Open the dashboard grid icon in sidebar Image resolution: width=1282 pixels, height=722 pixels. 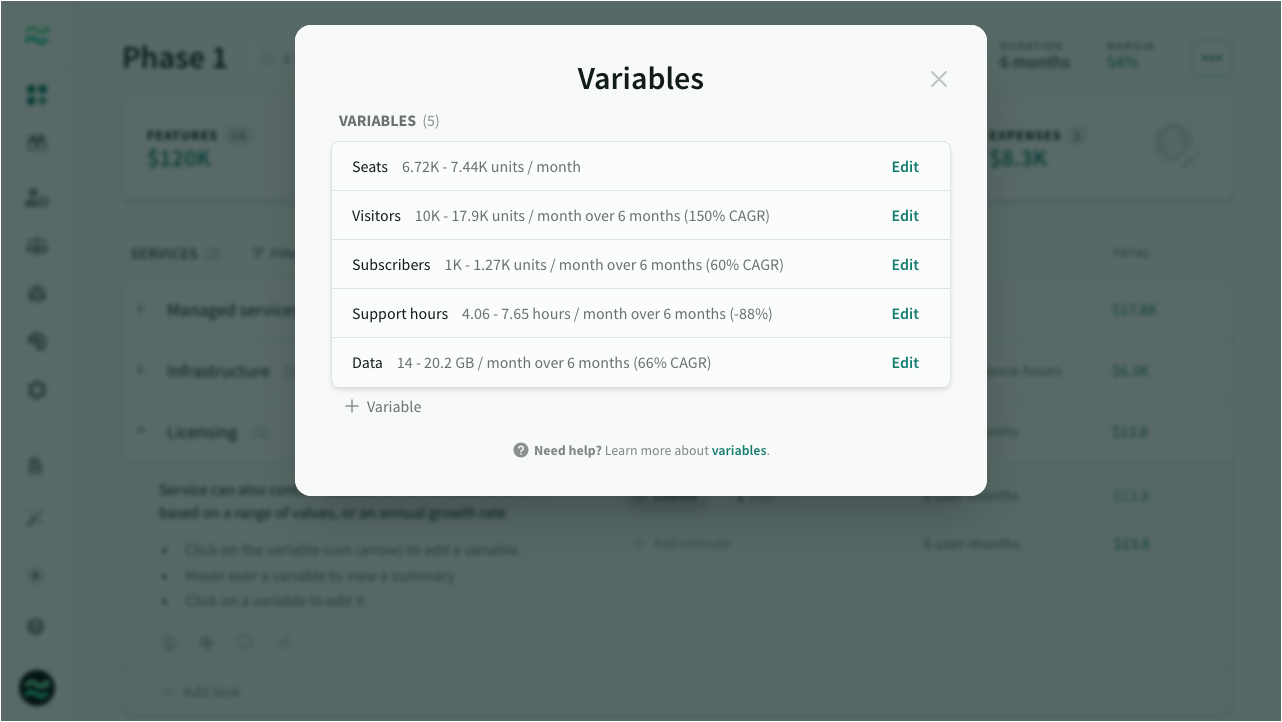37,95
